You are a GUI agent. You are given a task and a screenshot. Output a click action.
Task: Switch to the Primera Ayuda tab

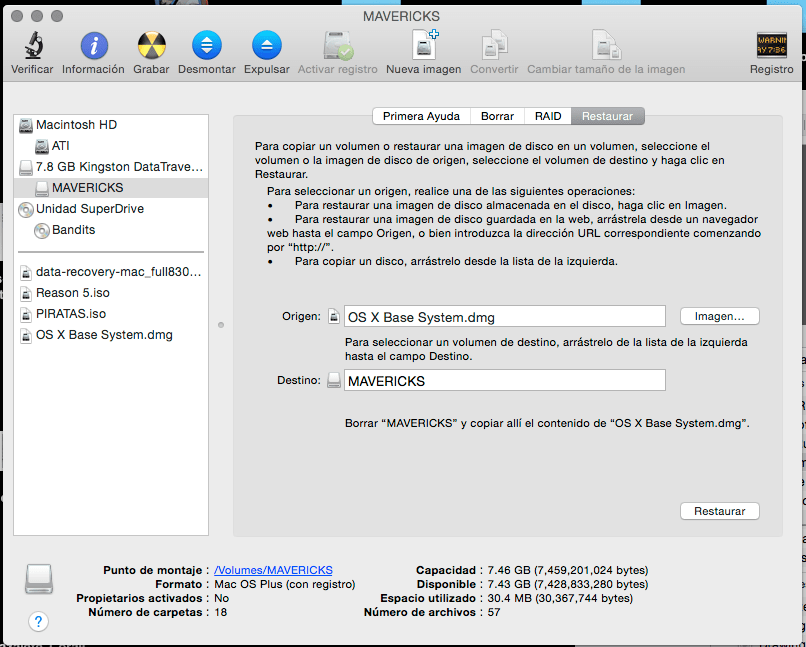click(421, 116)
